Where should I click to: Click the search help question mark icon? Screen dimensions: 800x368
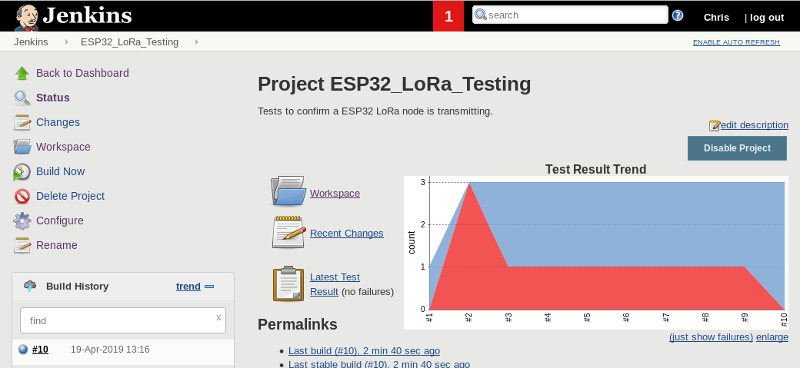click(678, 15)
